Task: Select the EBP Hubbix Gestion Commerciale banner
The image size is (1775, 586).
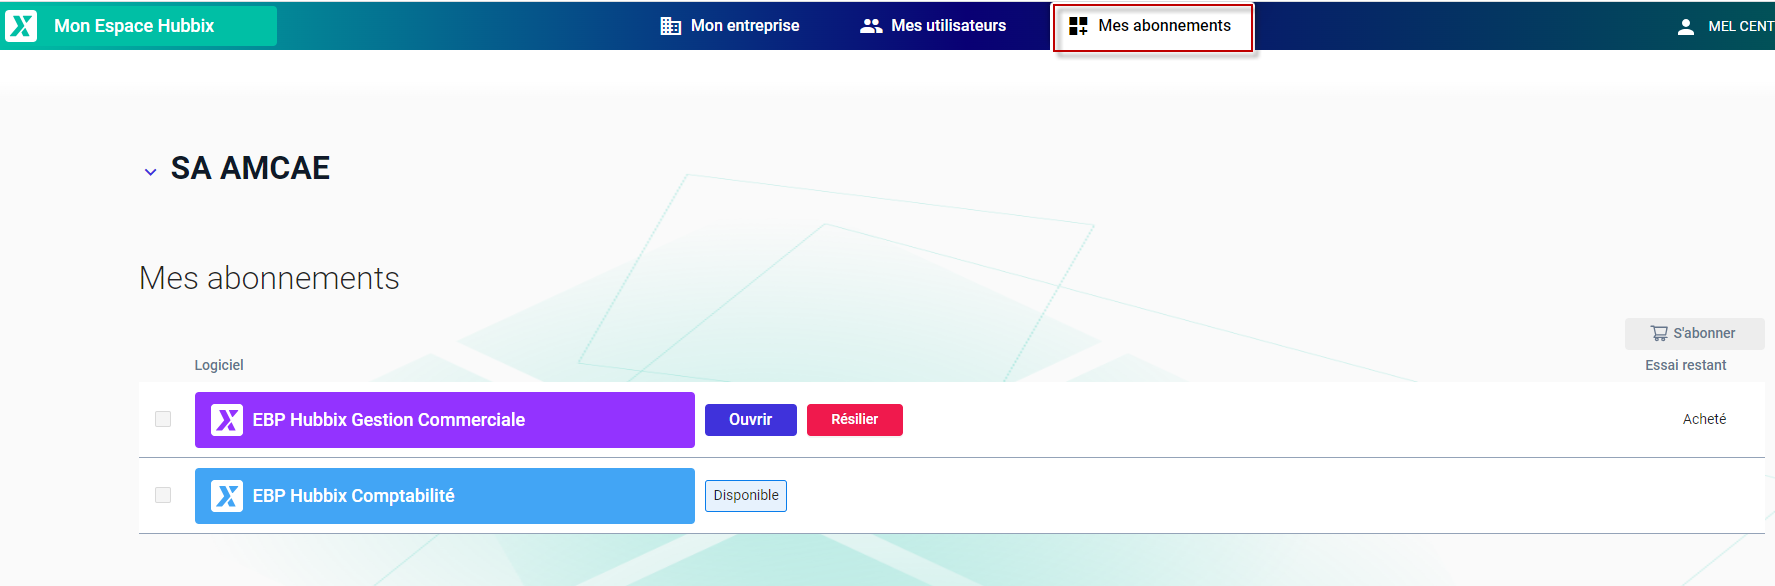Action: 444,420
